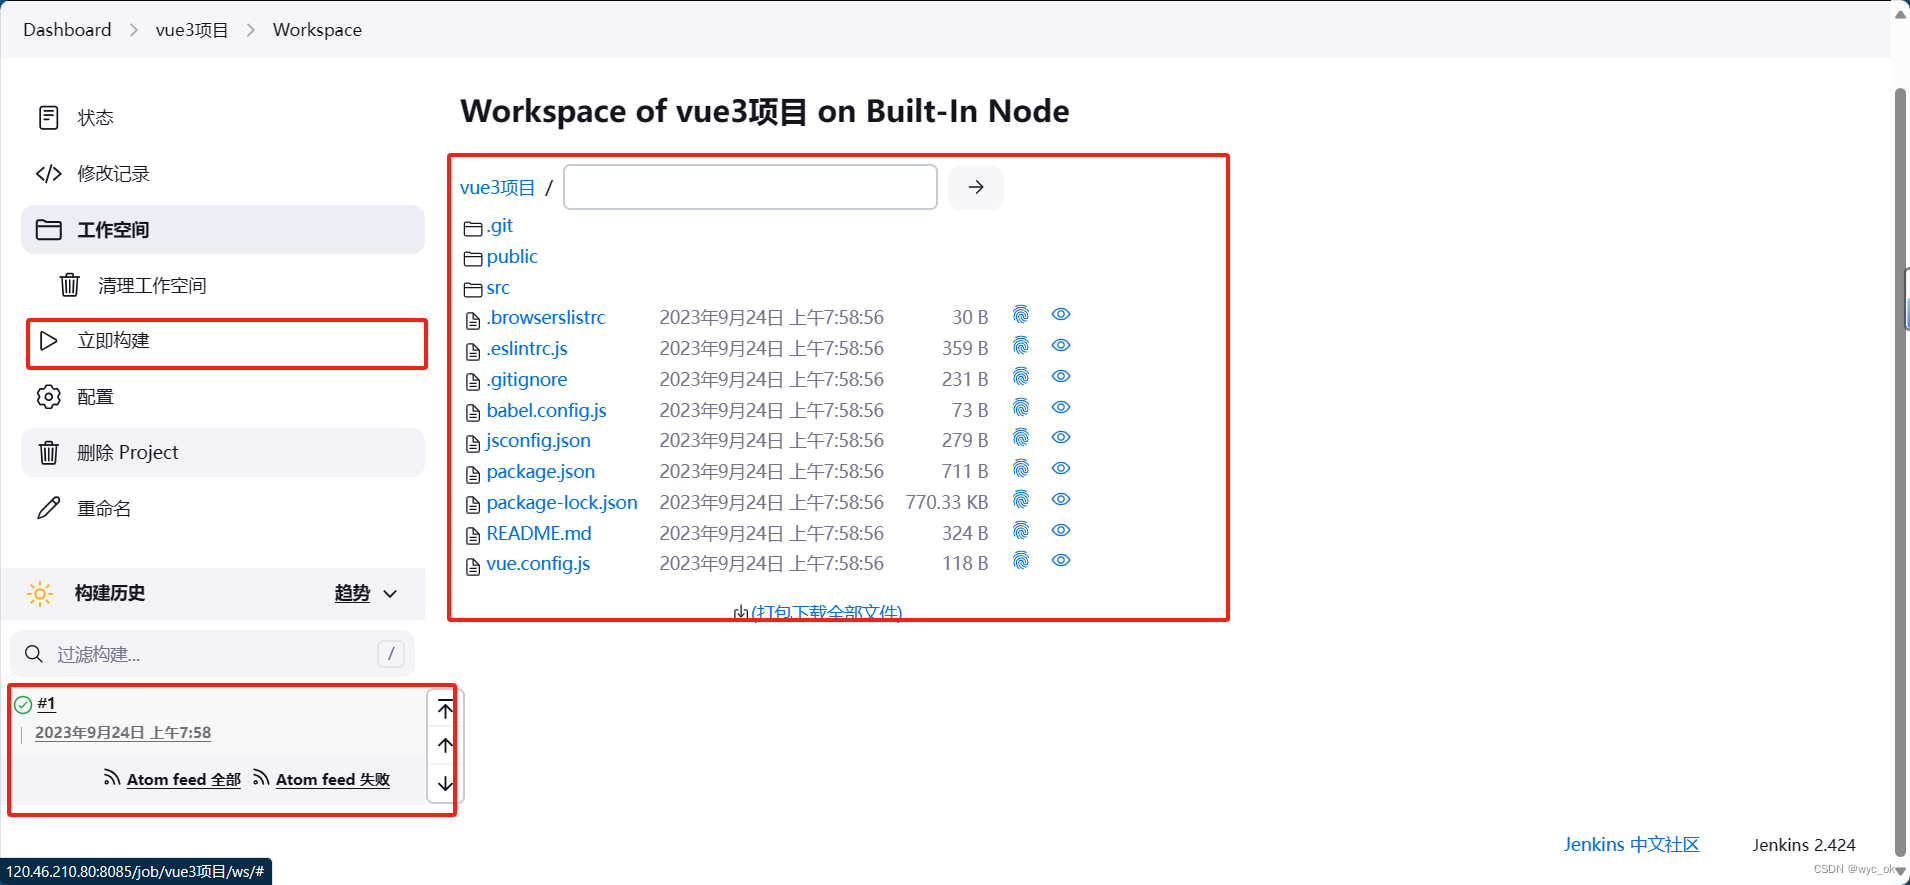Image resolution: width=1910 pixels, height=885 pixels.
Task: Open babel.config.js file link
Action: click(547, 411)
